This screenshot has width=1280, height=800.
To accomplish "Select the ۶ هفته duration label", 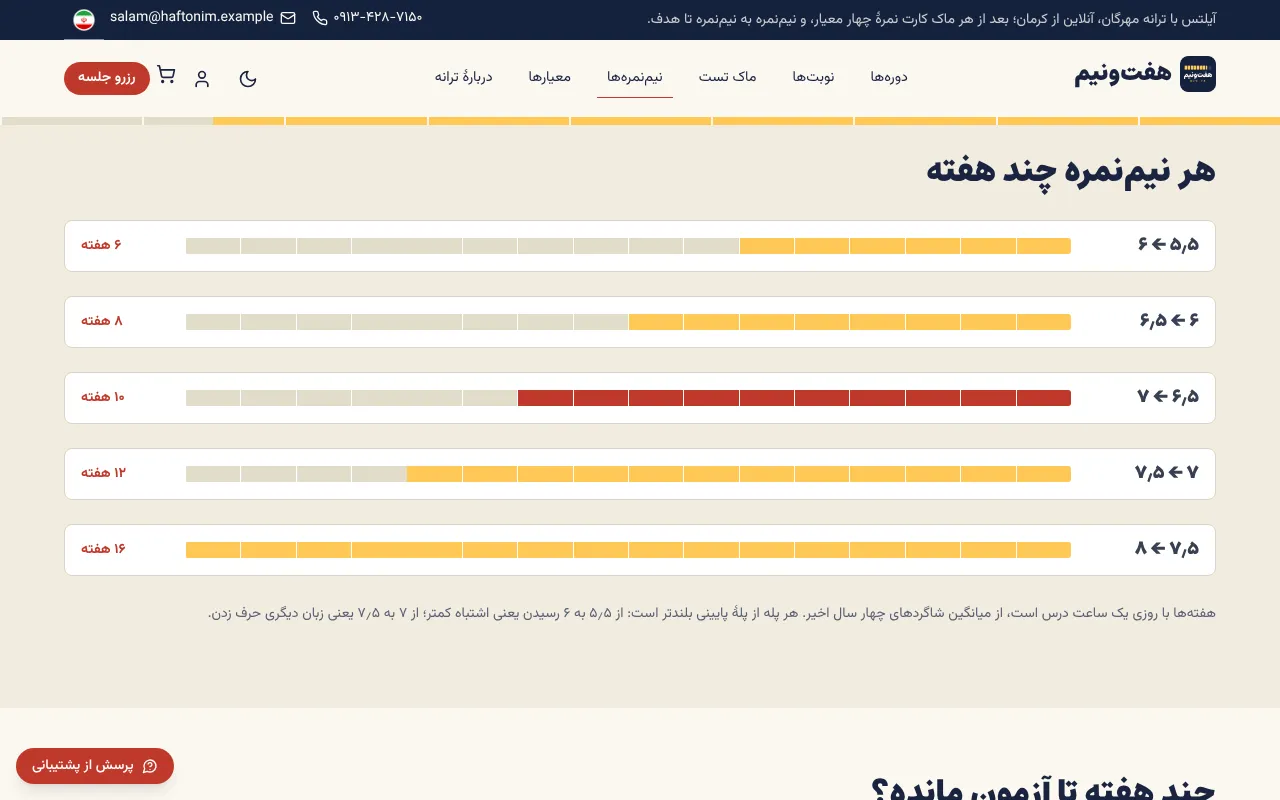I will tap(102, 245).
